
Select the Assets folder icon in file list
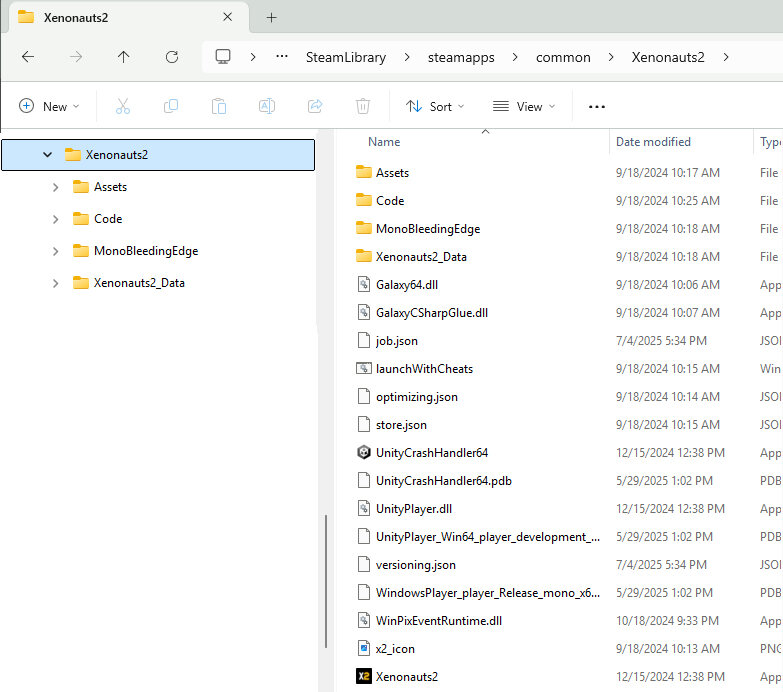pyautogui.click(x=364, y=172)
